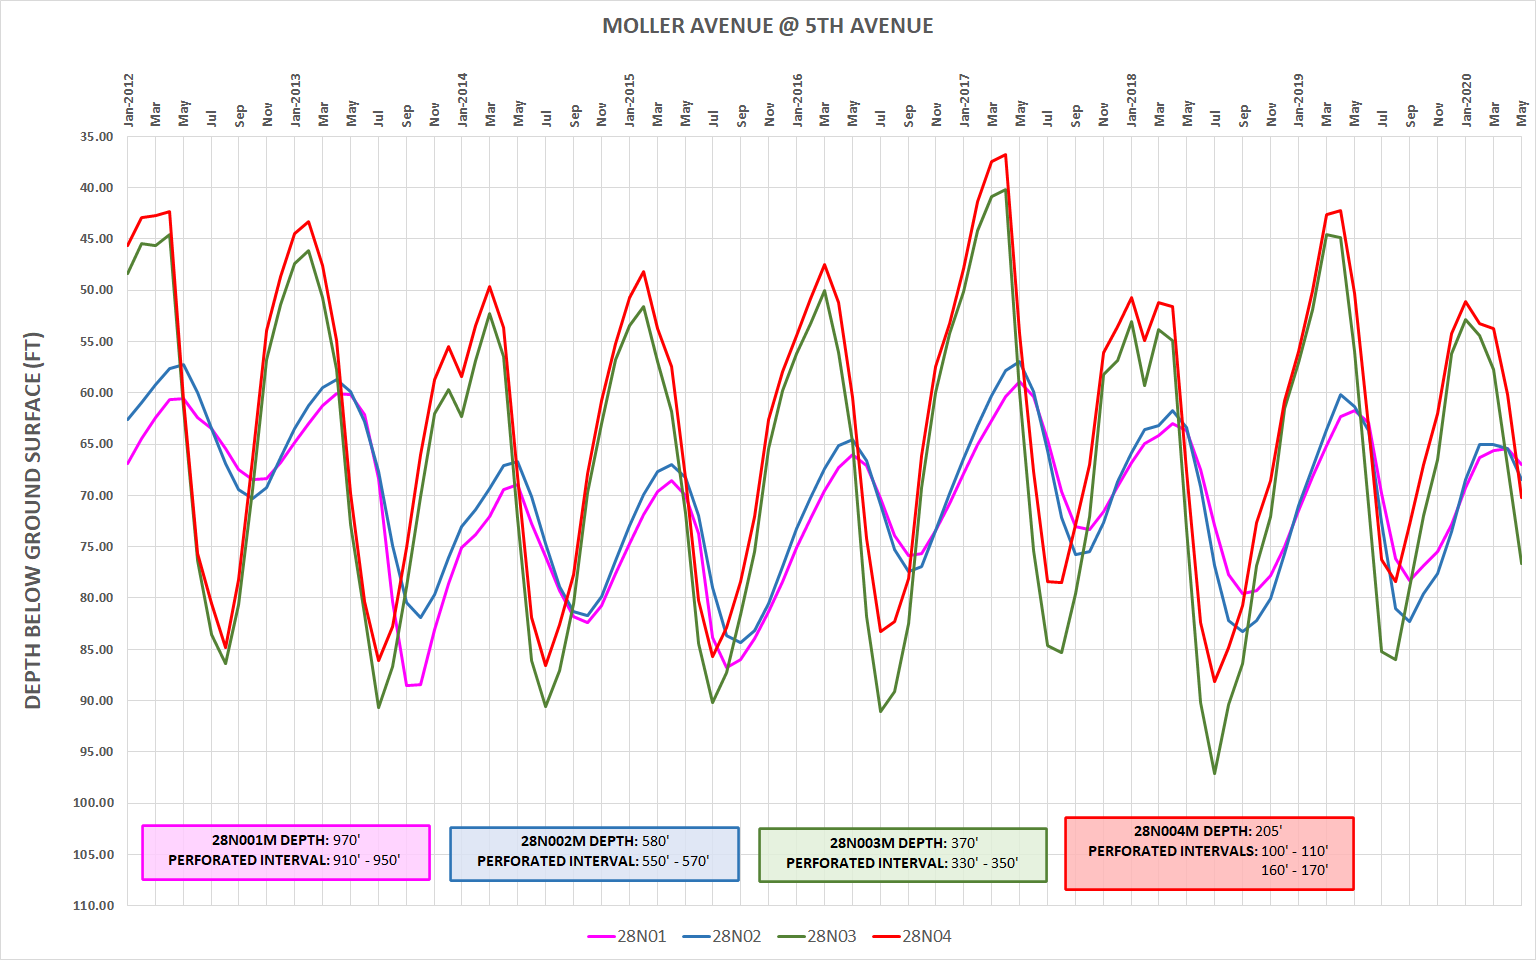Select the May-2020 axis label

(1520, 115)
